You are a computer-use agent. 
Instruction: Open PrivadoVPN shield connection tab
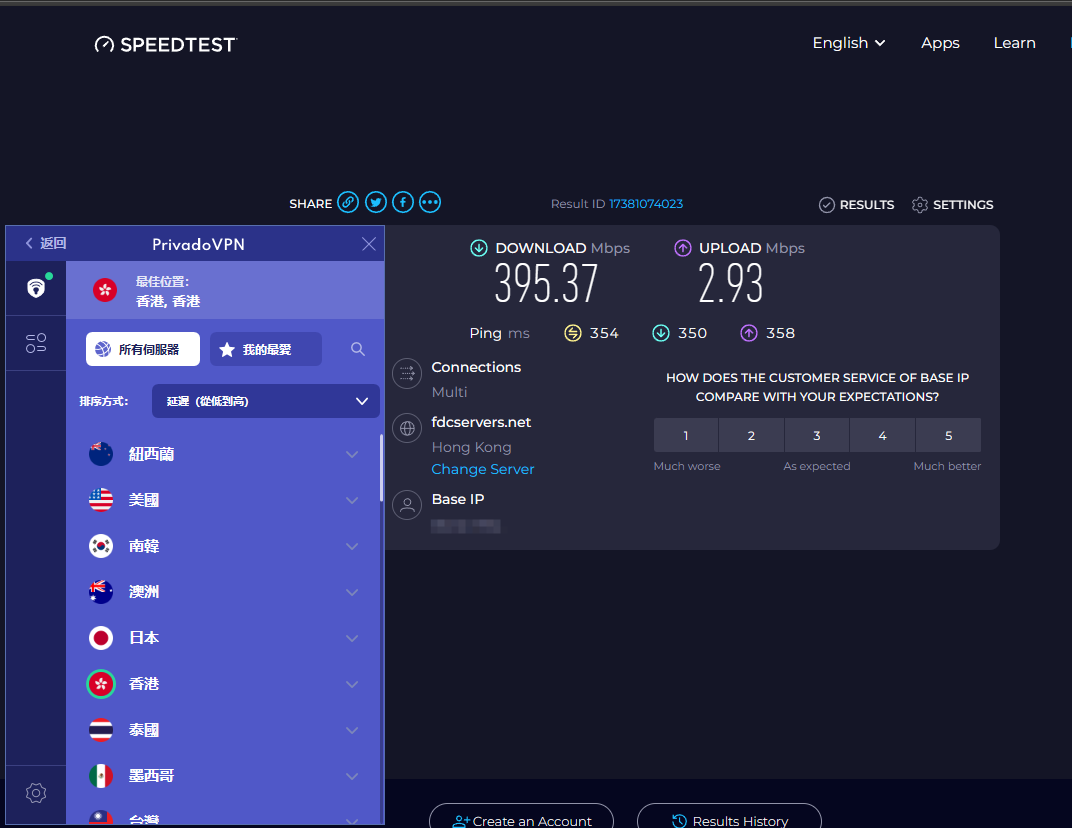pos(36,288)
